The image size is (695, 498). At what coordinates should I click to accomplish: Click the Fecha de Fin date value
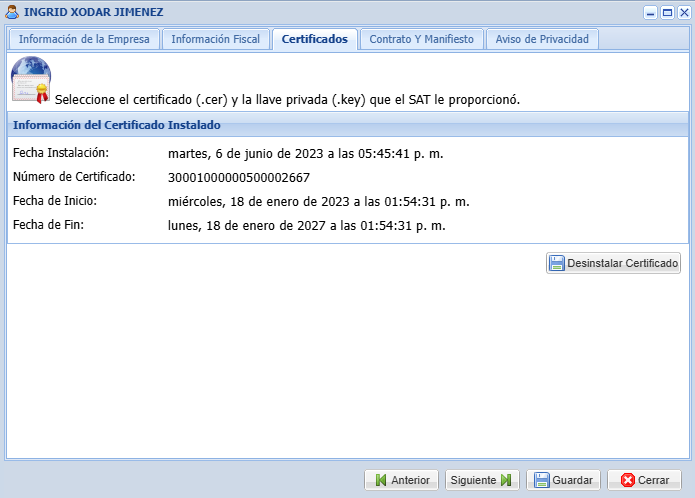306,225
